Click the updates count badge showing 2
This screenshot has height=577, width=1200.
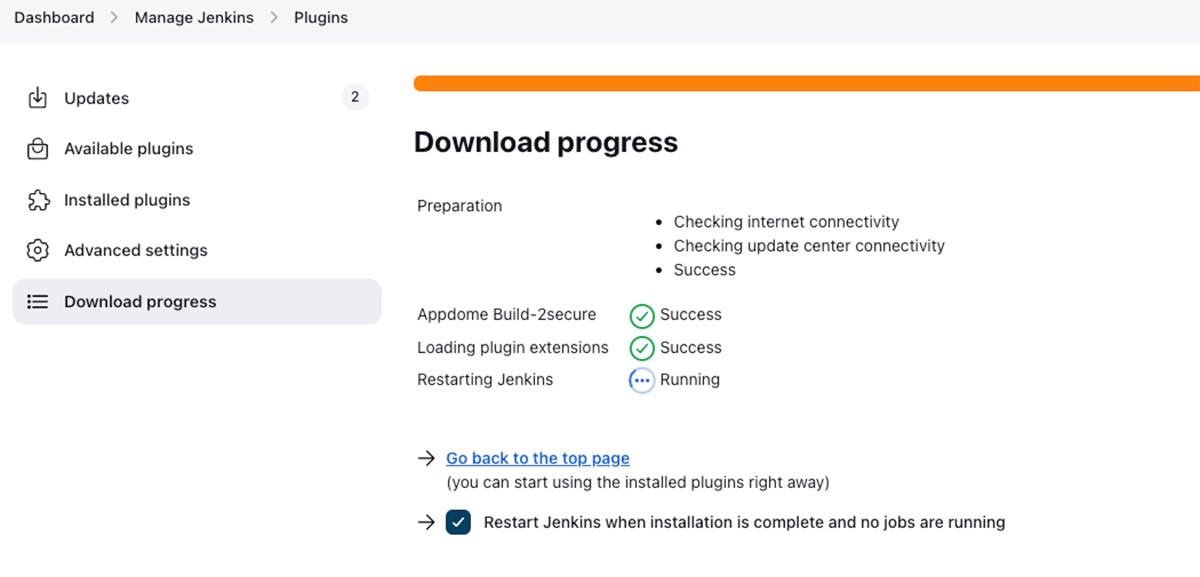click(355, 97)
